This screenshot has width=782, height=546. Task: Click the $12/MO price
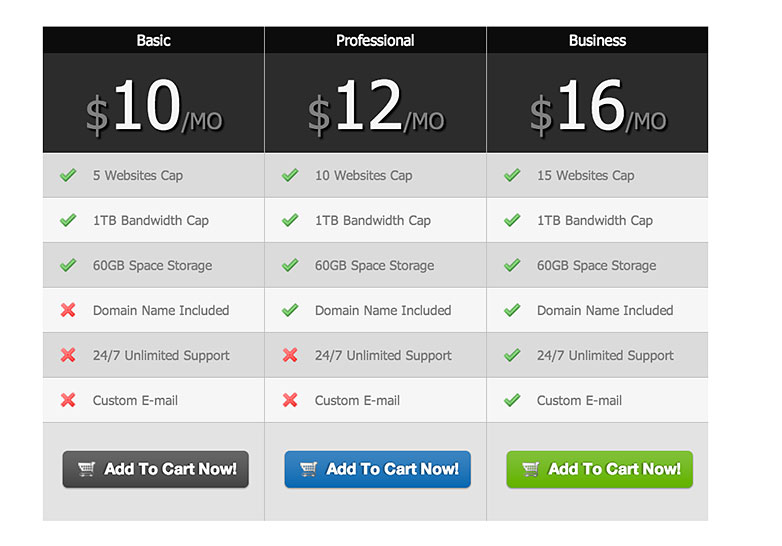pos(376,106)
